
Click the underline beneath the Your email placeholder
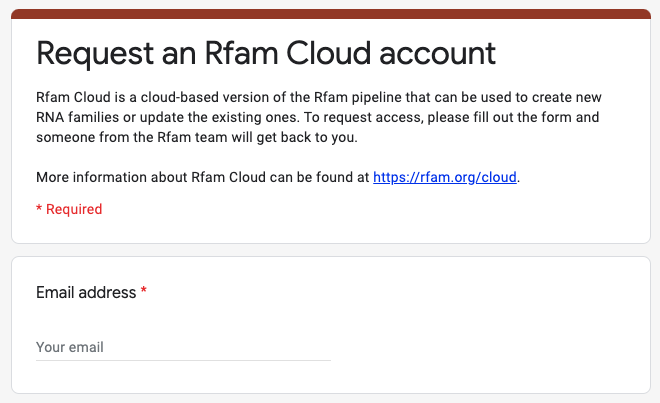(183, 360)
